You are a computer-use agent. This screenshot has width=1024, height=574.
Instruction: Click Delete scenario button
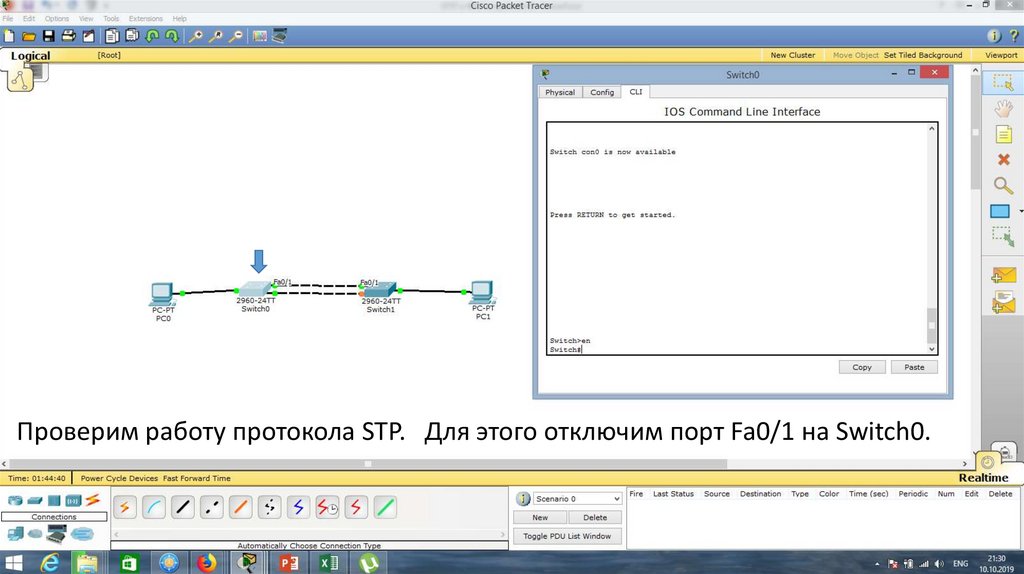(594, 517)
